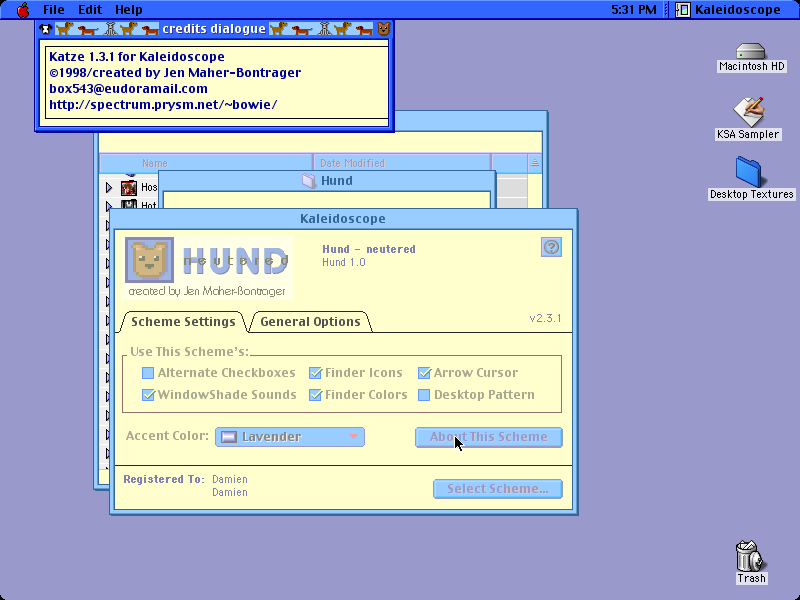Image resolution: width=800 pixels, height=600 pixels.
Task: Click the Hund dog face scheme logo
Action: (149, 260)
